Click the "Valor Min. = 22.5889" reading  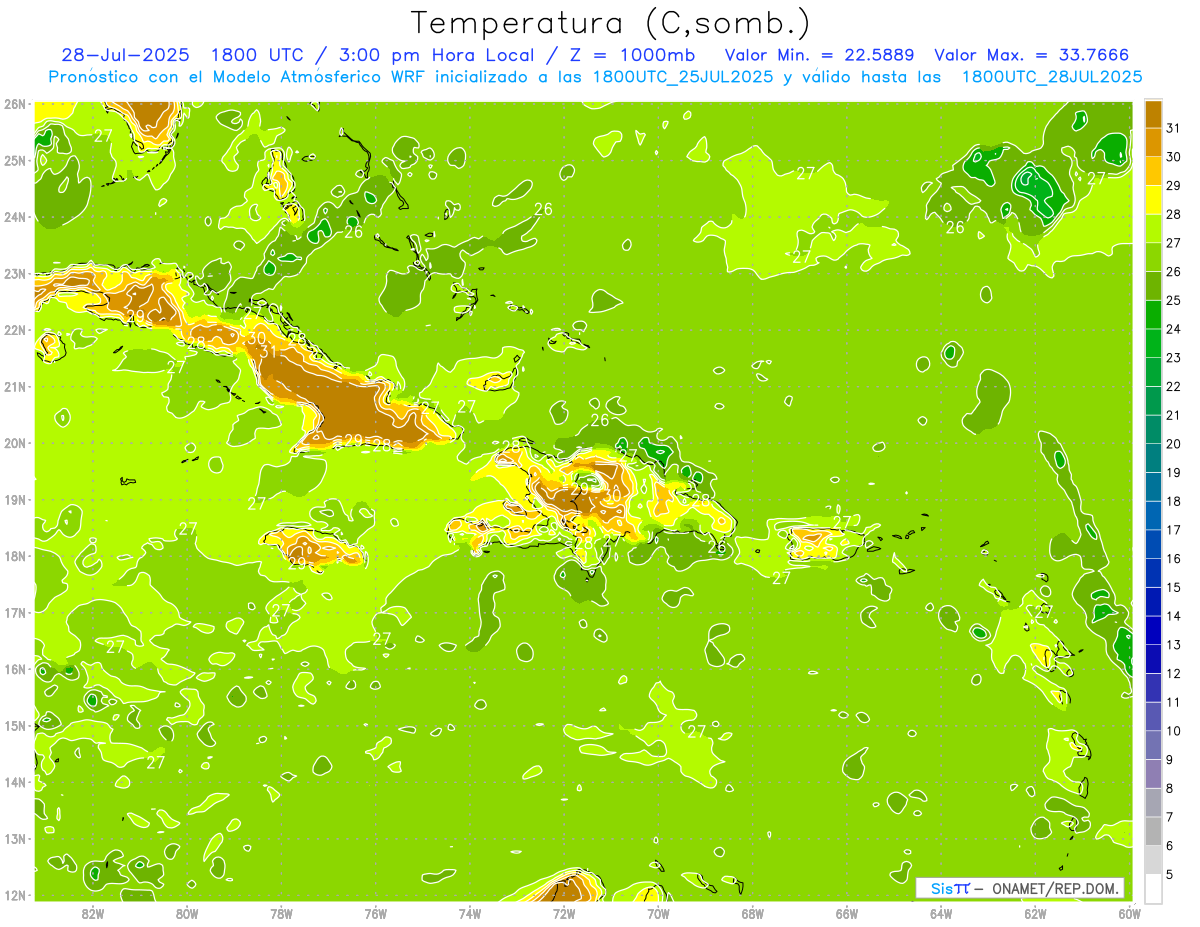(820, 55)
